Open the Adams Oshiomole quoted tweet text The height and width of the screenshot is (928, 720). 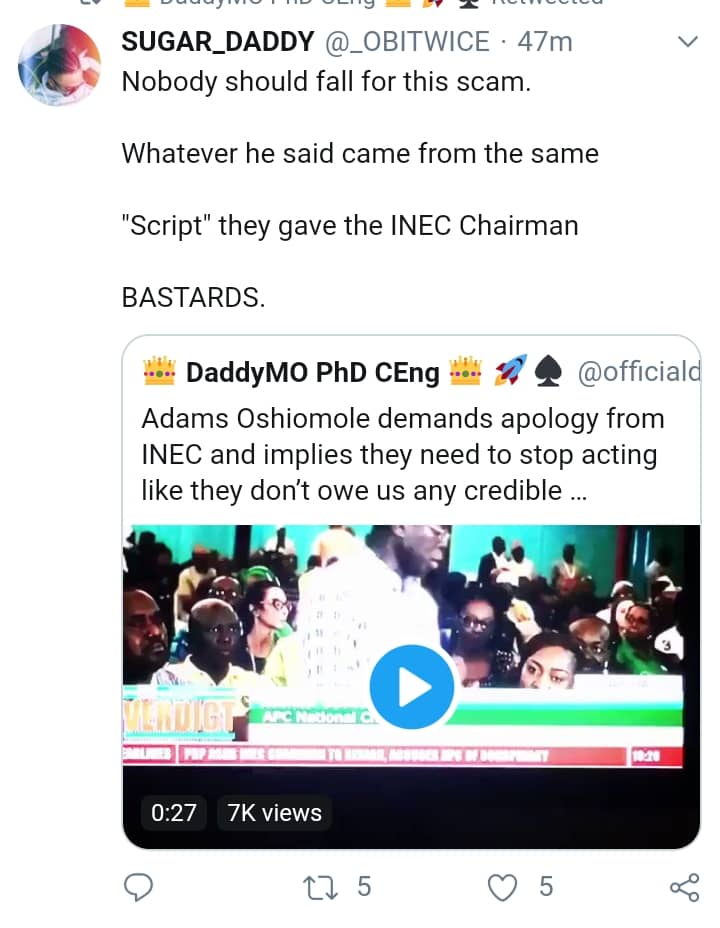(x=400, y=454)
